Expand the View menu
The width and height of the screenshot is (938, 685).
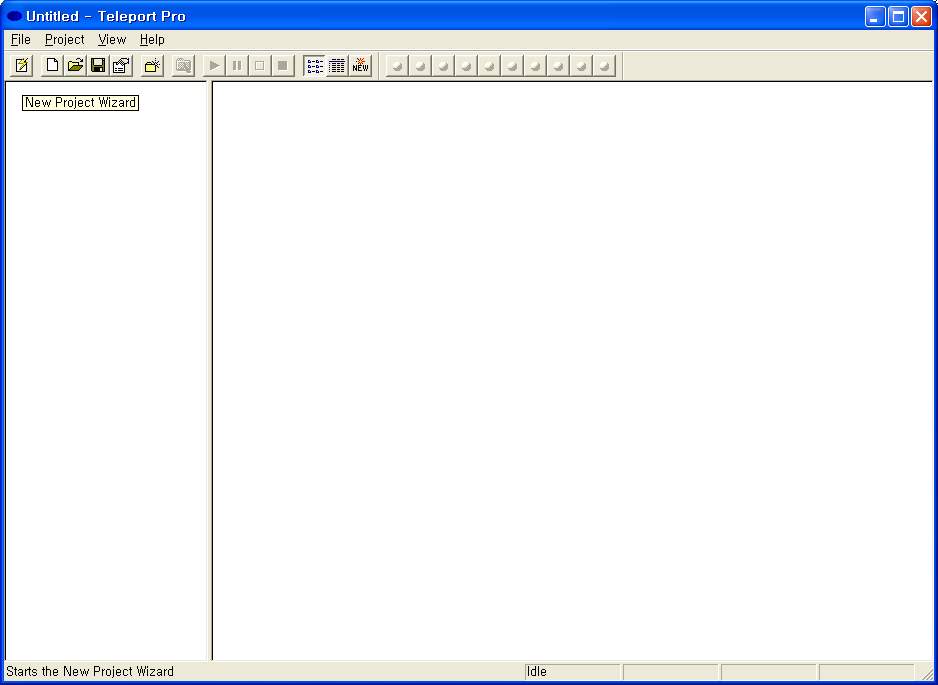112,40
